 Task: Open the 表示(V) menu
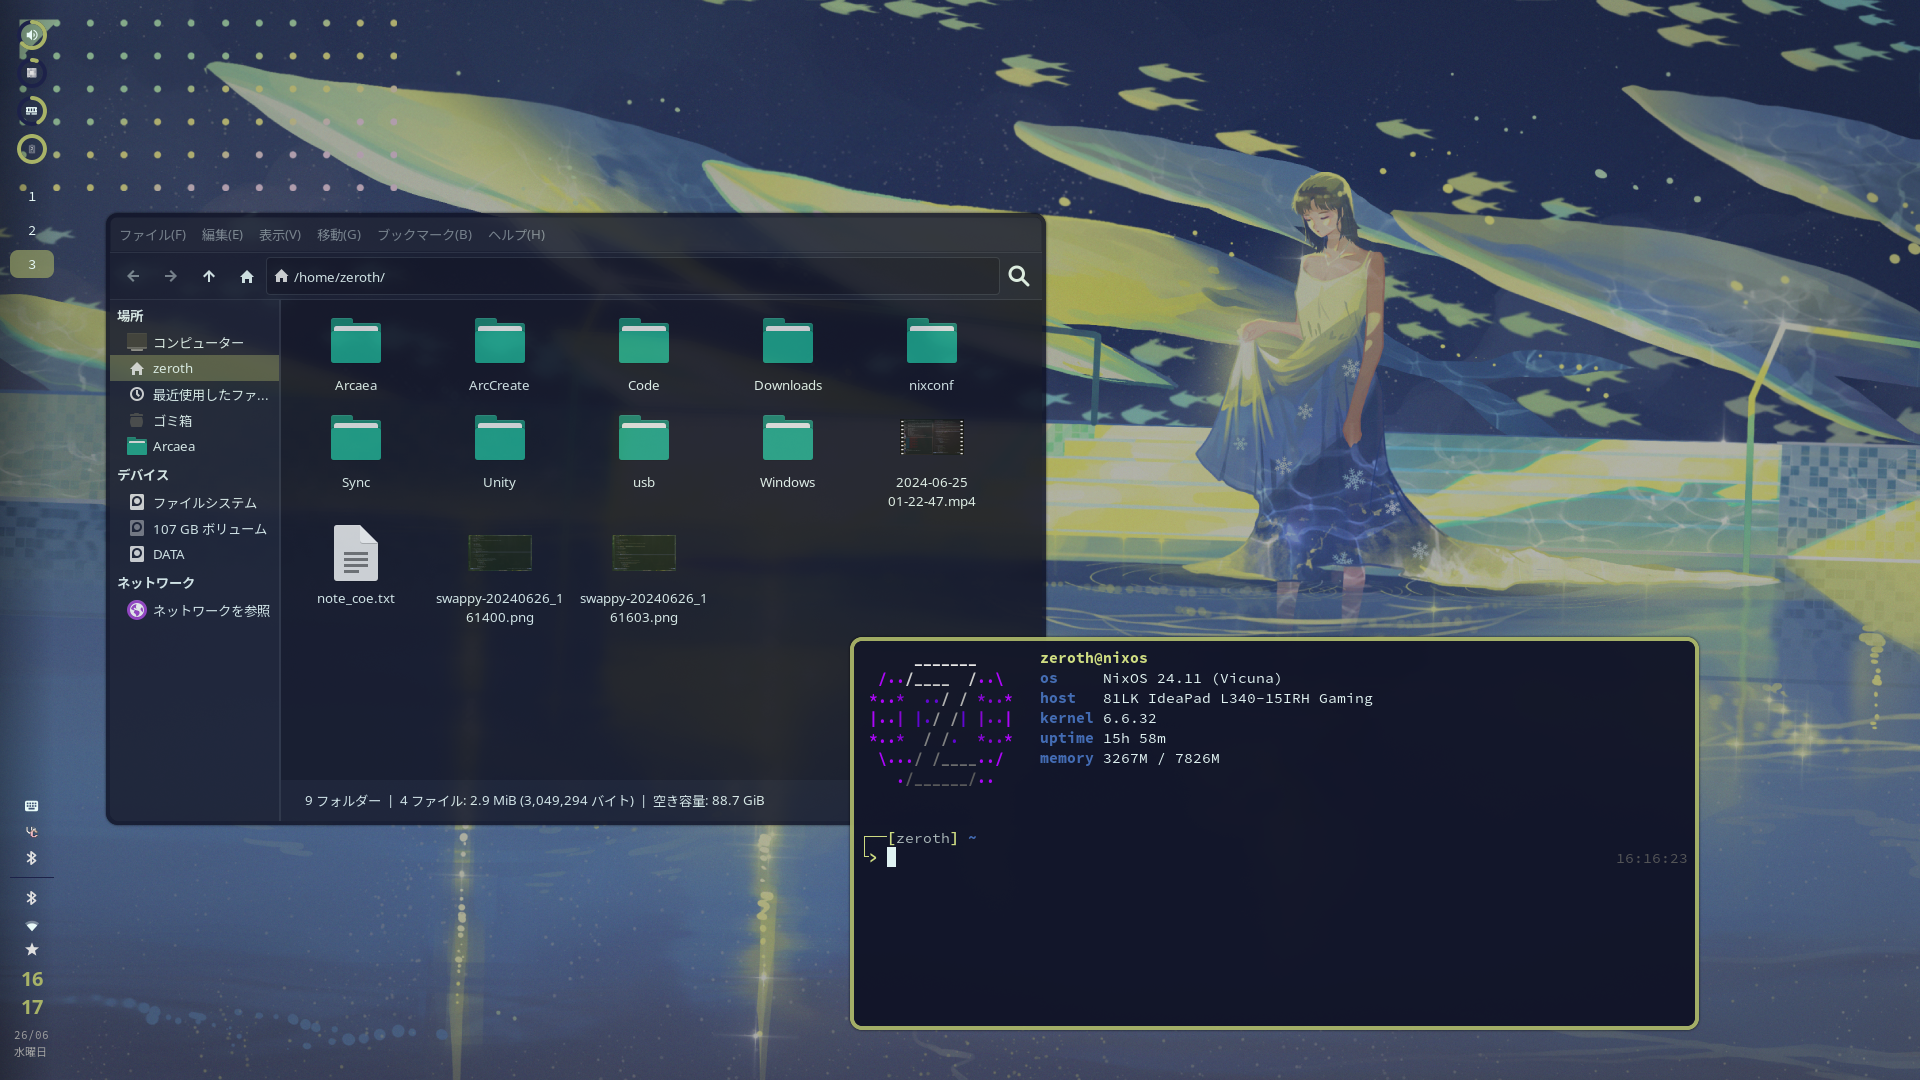pyautogui.click(x=279, y=235)
